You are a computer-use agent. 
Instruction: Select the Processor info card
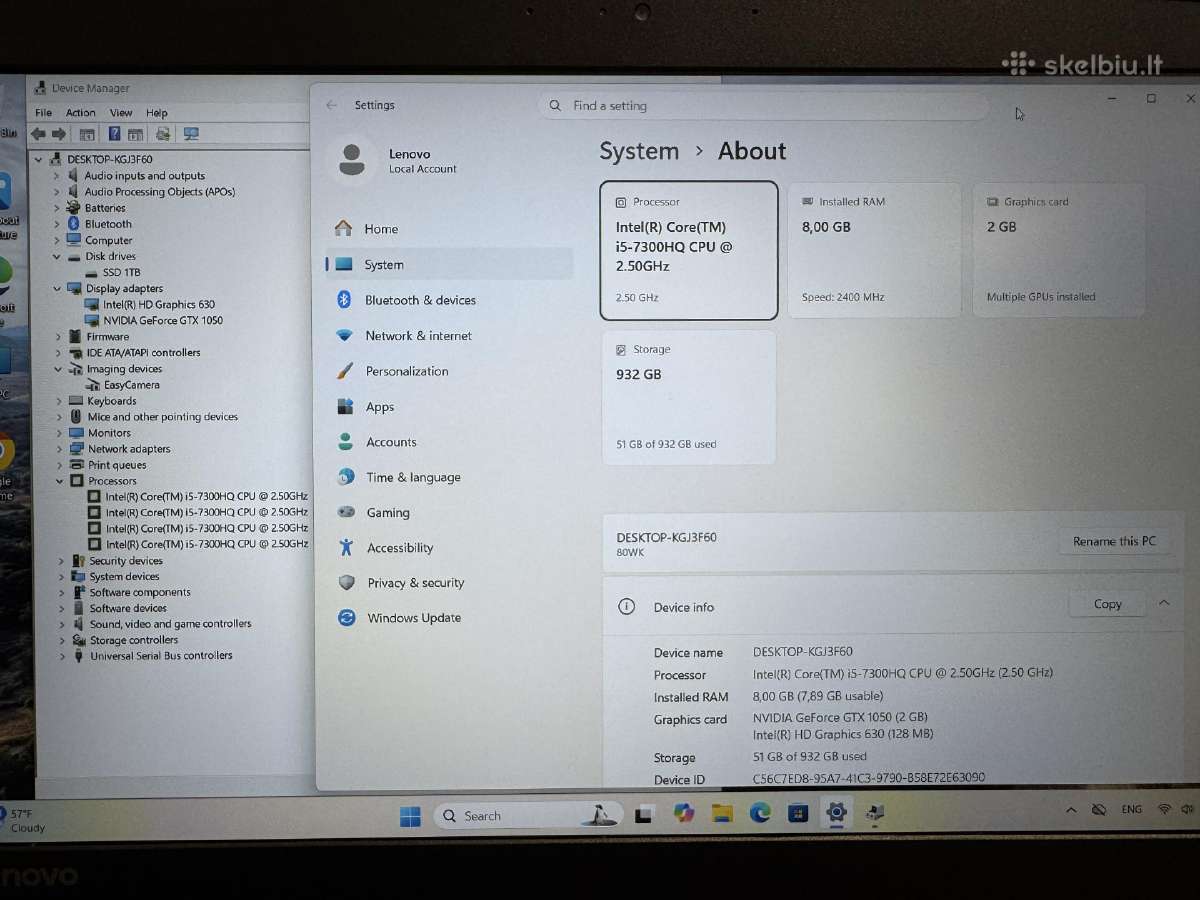coord(689,250)
